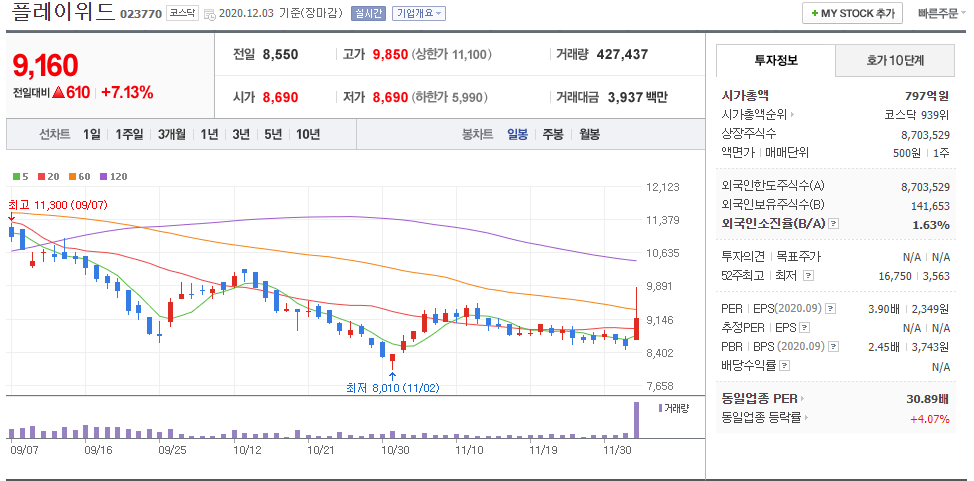
Task: Click the 고가 value 9,850
Action: pyautogui.click(x=390, y=55)
